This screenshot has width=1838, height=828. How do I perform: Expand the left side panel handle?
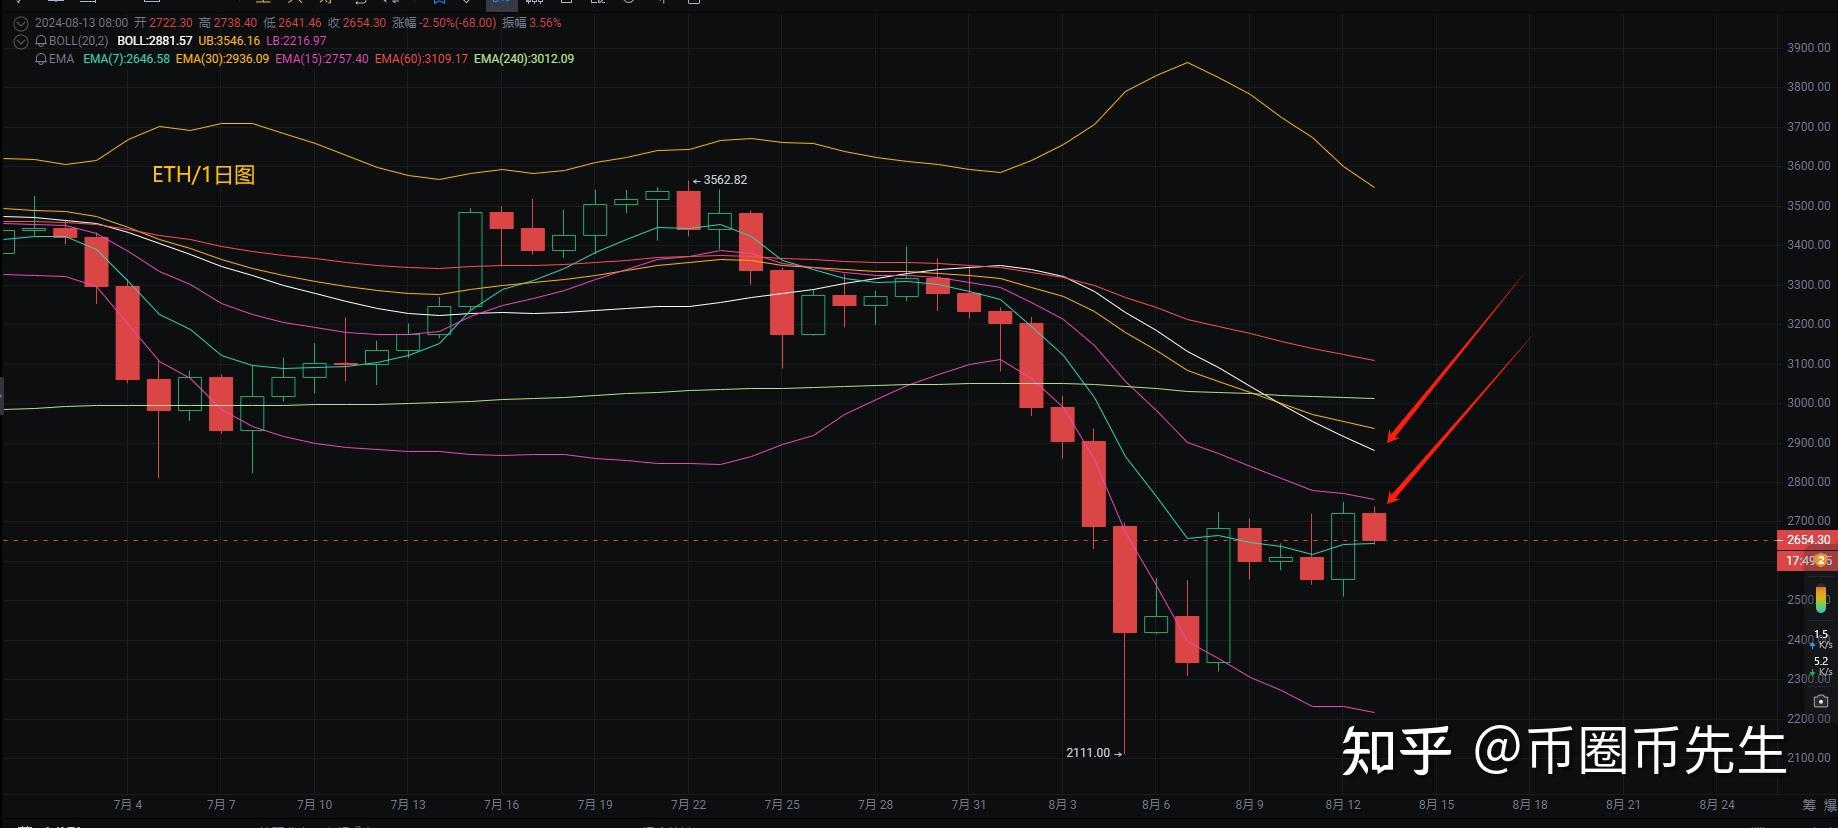[2, 395]
